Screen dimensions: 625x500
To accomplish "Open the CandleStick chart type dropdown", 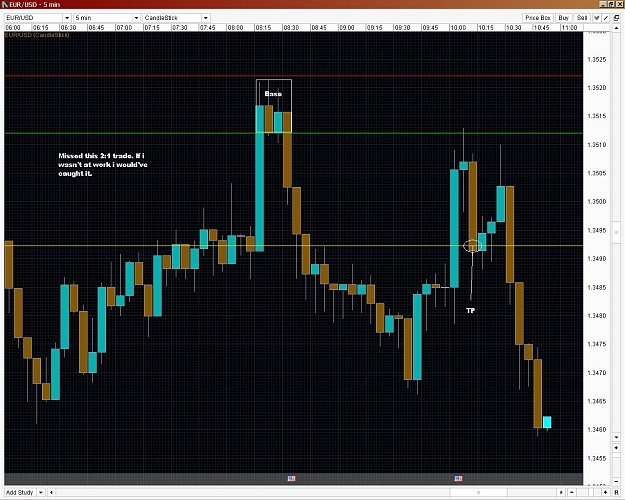I will pos(206,18).
